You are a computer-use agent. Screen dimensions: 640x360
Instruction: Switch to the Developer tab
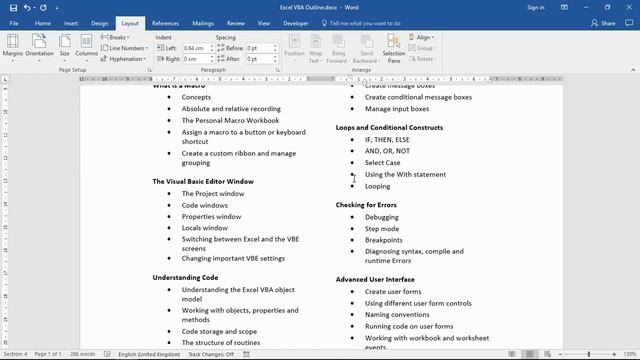(296, 23)
